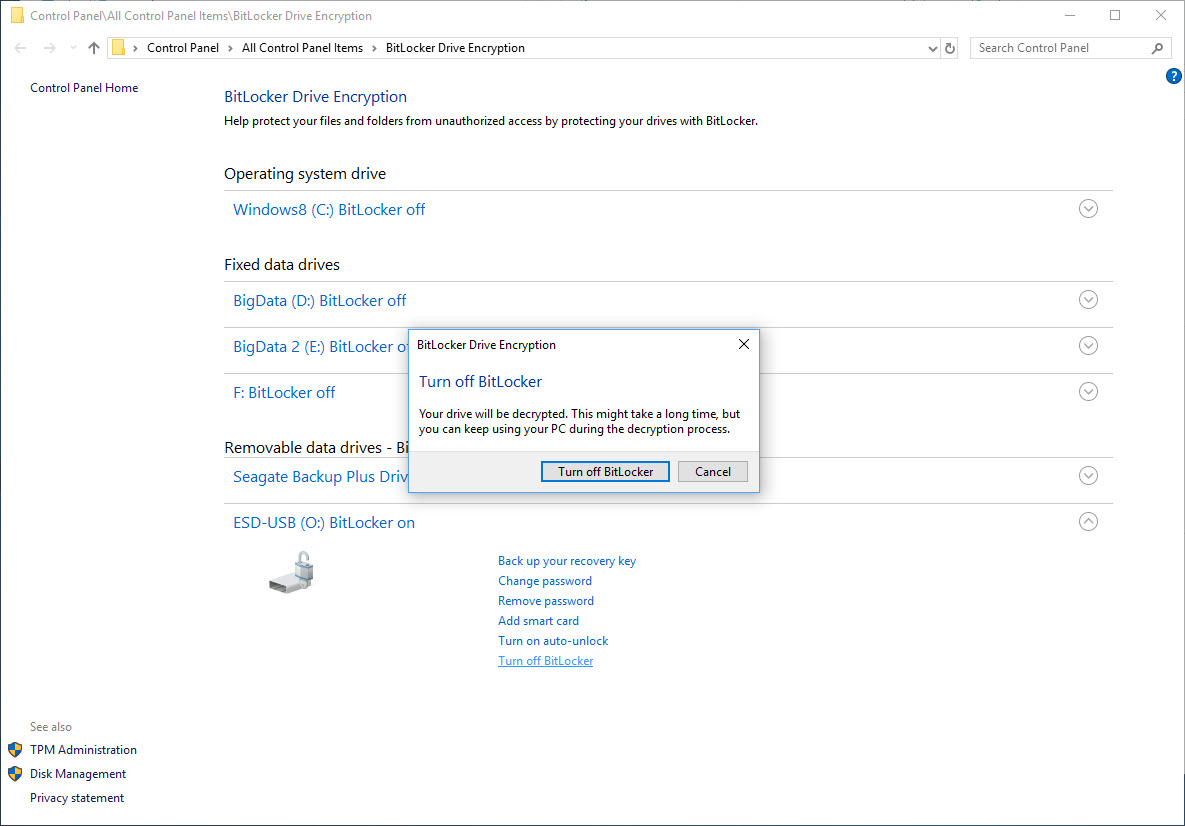Click Seagate Backup Plus Drive link

pos(320,477)
